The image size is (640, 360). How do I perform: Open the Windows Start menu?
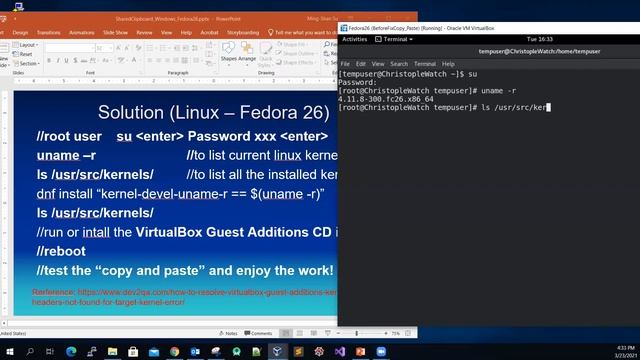pos(9,351)
